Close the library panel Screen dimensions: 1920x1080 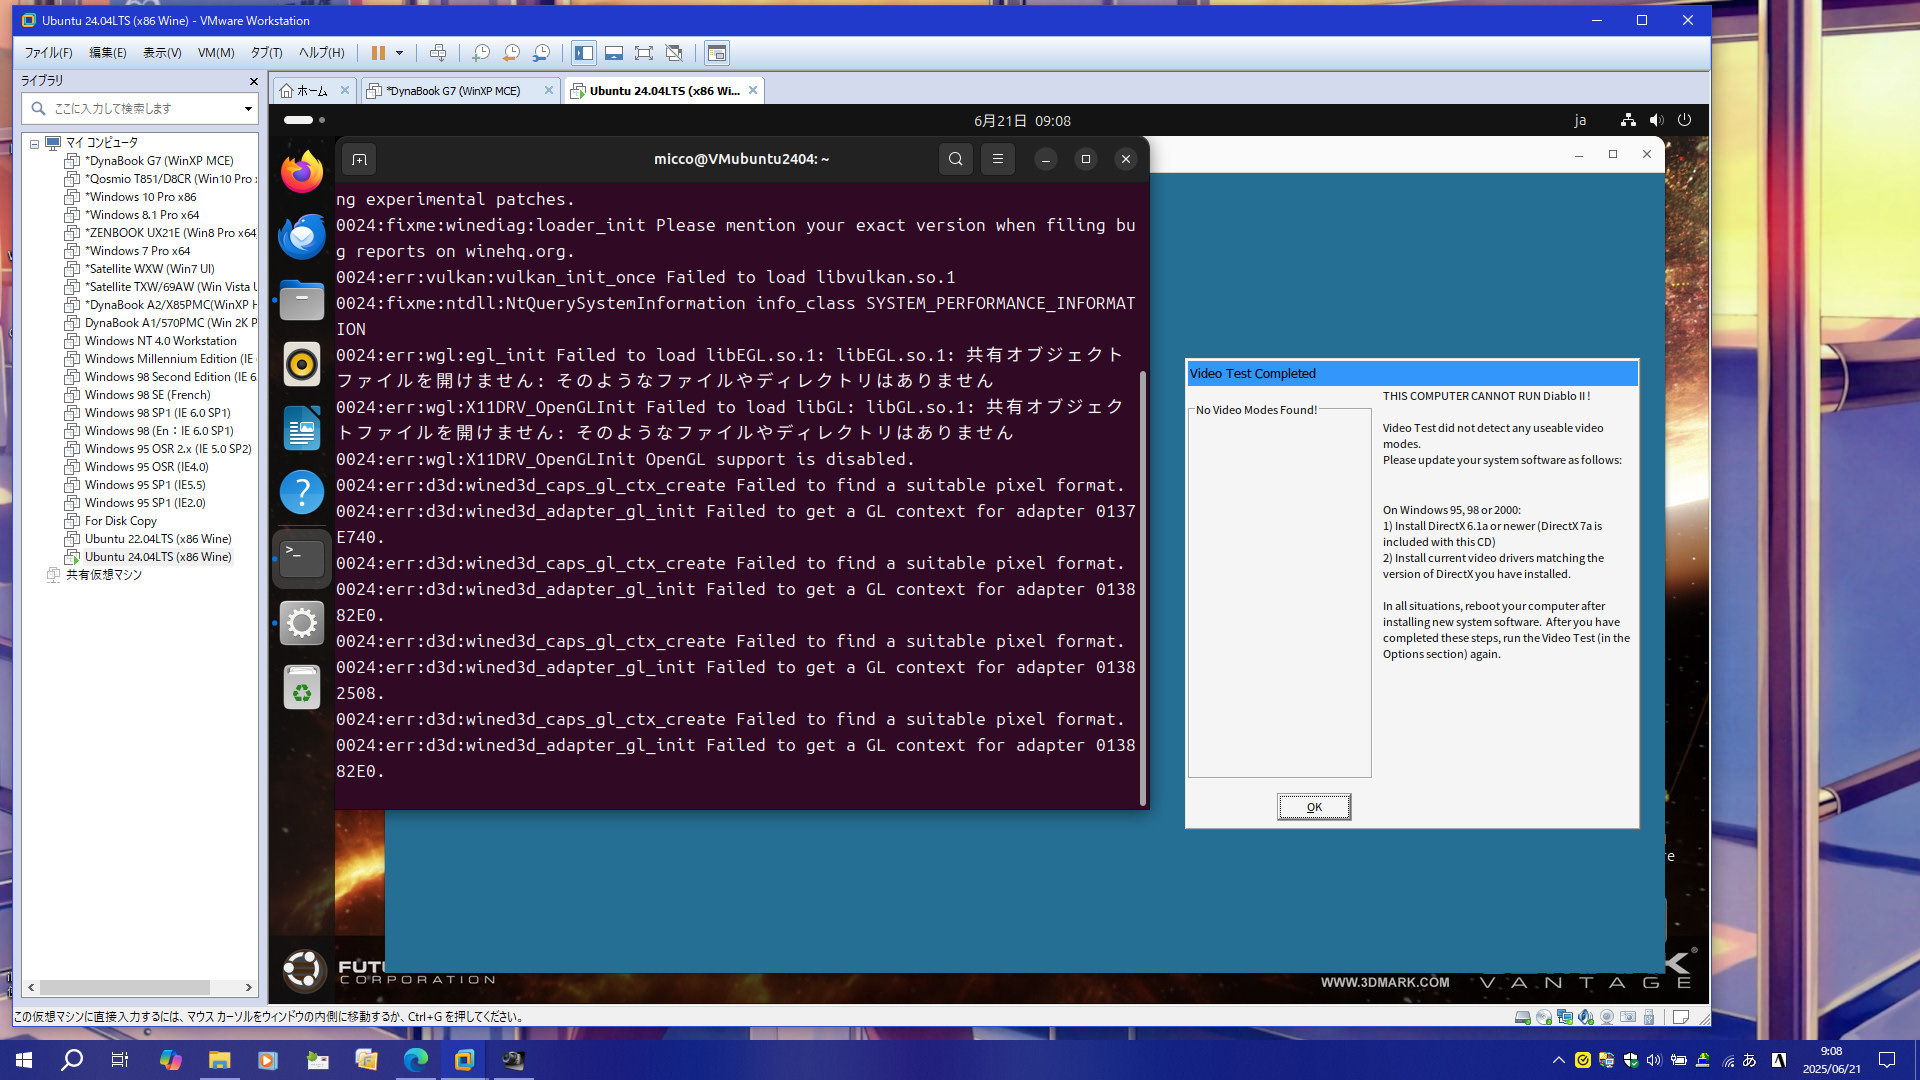coord(253,81)
